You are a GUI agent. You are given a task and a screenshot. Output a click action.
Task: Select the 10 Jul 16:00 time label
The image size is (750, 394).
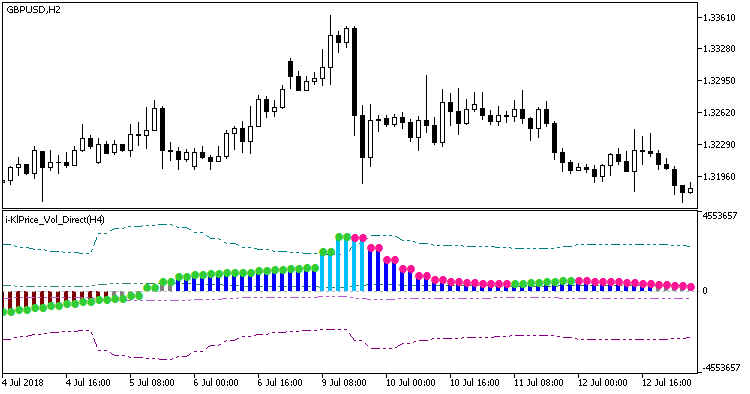pyautogui.click(x=474, y=383)
